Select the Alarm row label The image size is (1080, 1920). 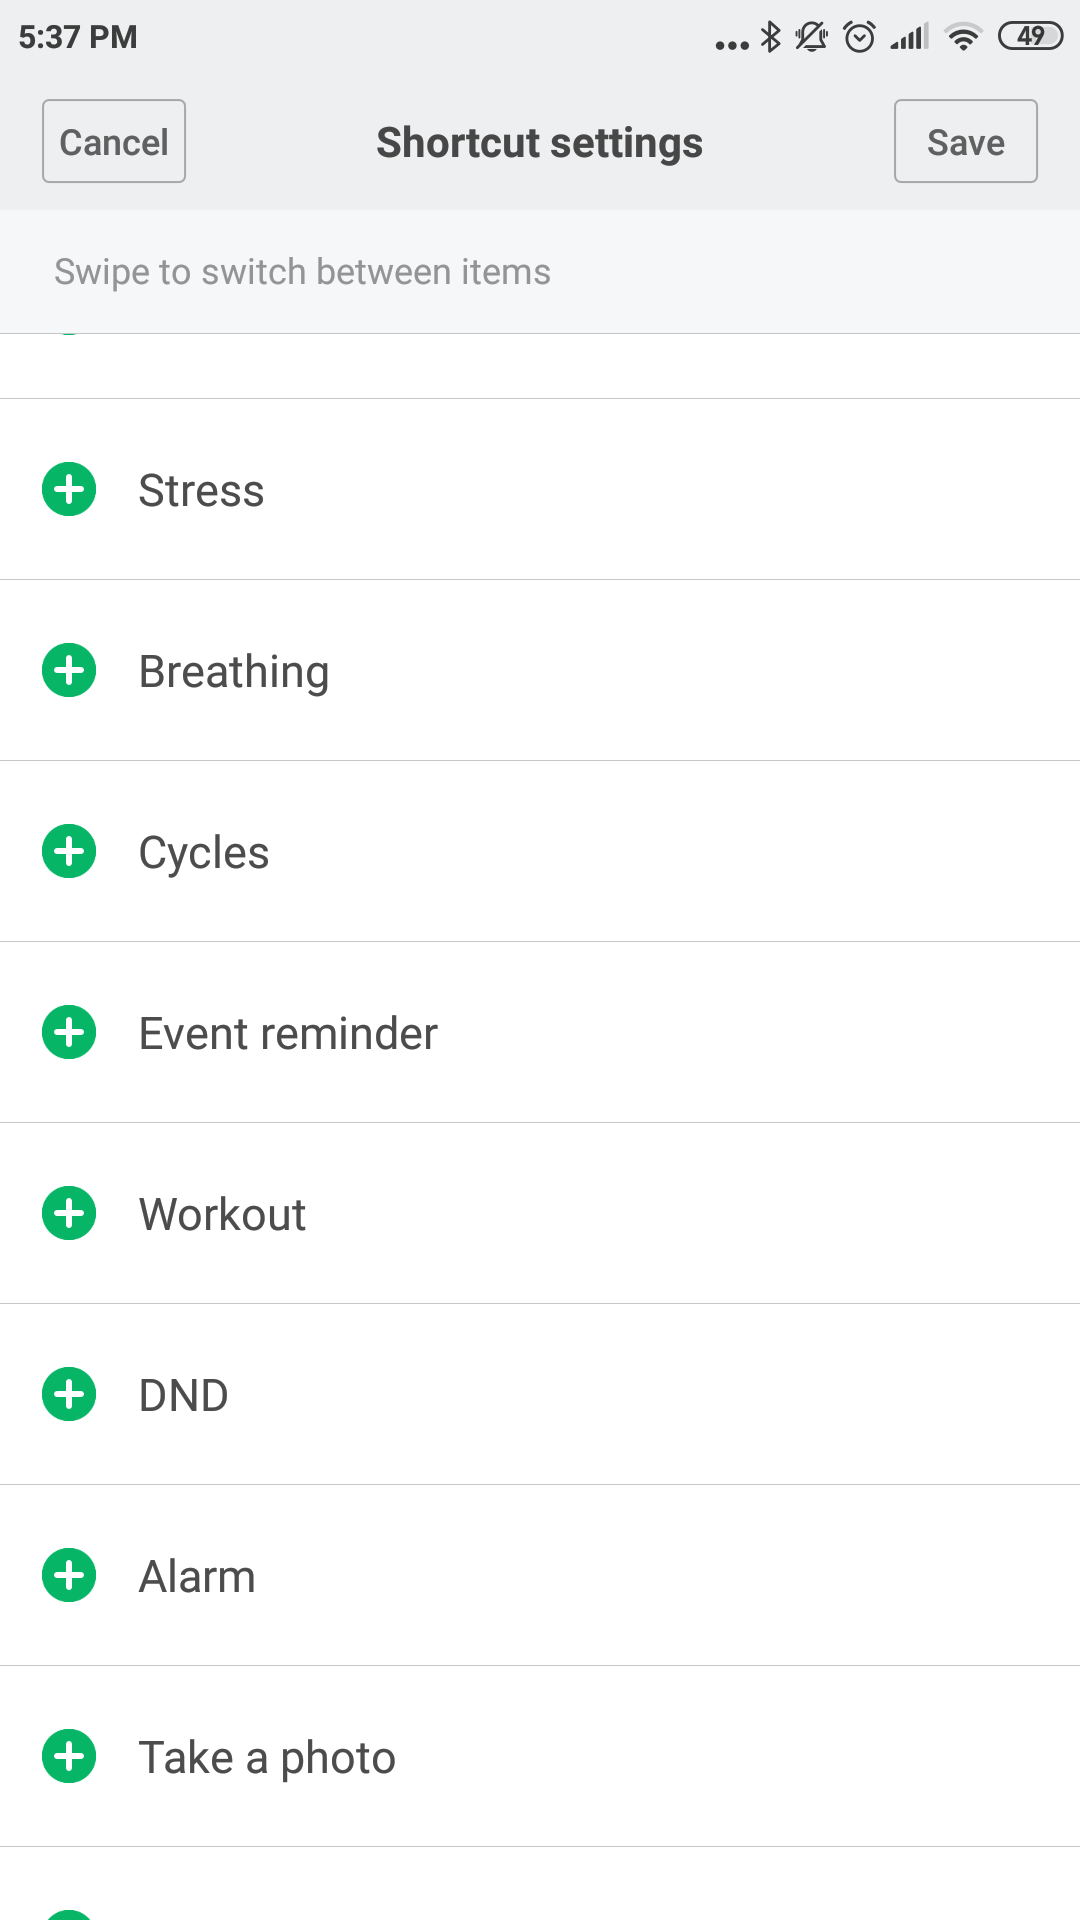[x=197, y=1577]
